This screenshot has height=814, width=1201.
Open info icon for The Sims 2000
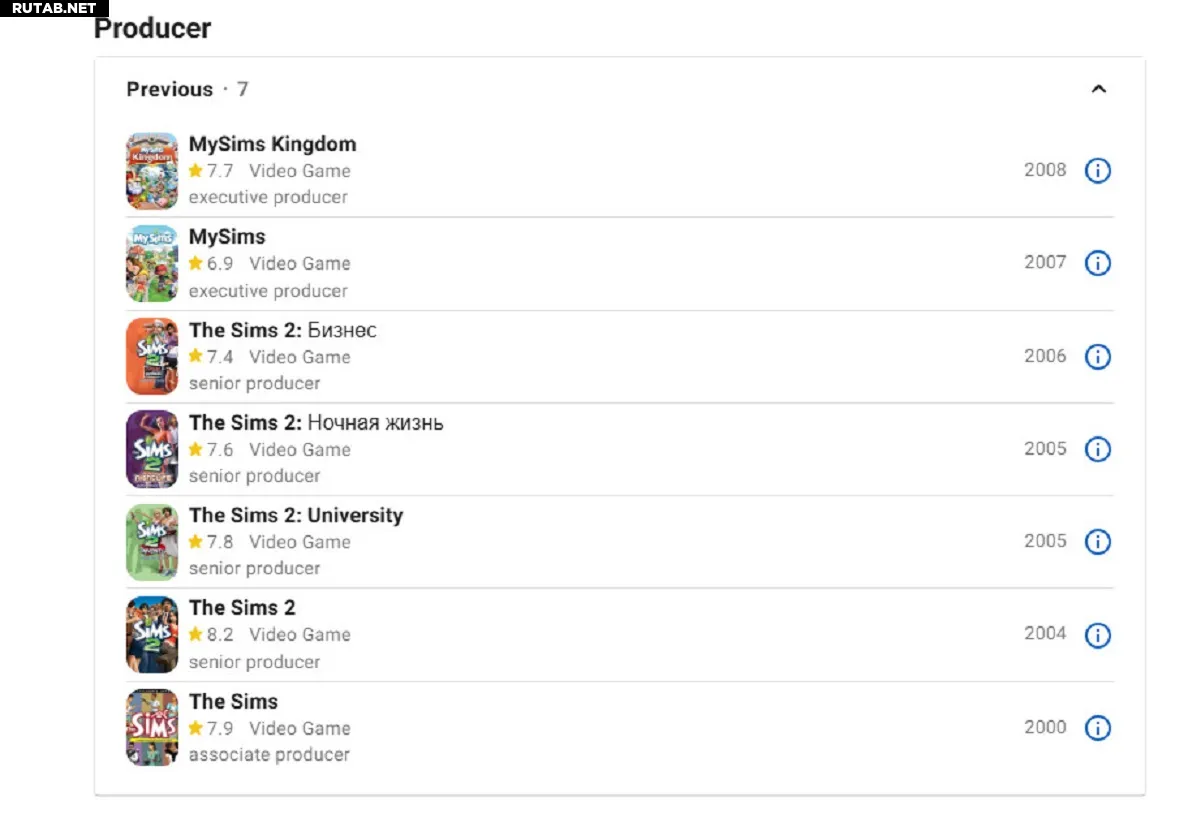tap(1098, 728)
